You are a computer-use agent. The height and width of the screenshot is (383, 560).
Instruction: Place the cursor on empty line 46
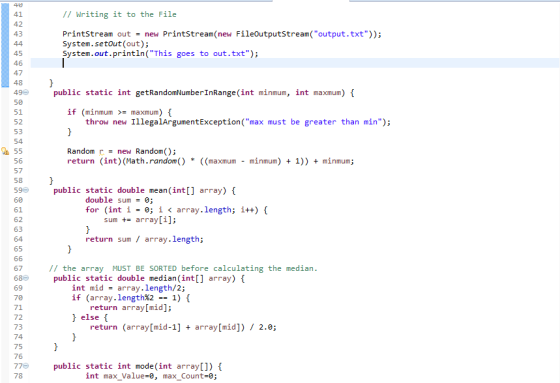295,63
